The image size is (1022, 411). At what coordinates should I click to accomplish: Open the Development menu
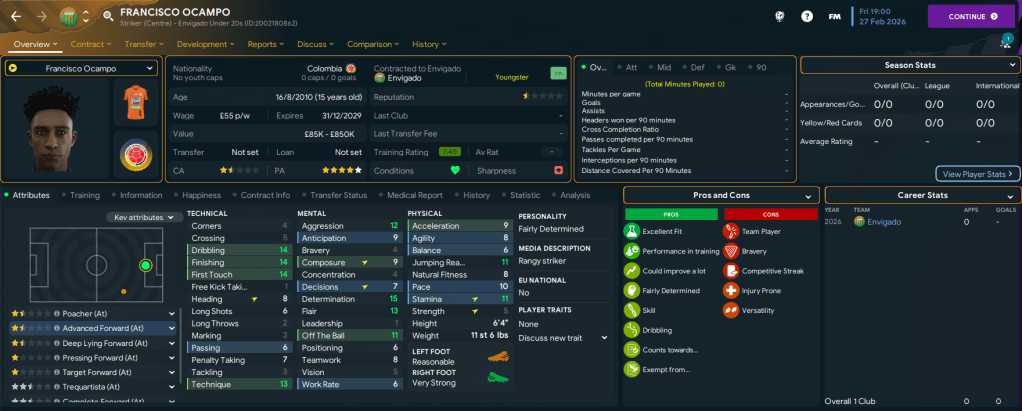point(205,44)
